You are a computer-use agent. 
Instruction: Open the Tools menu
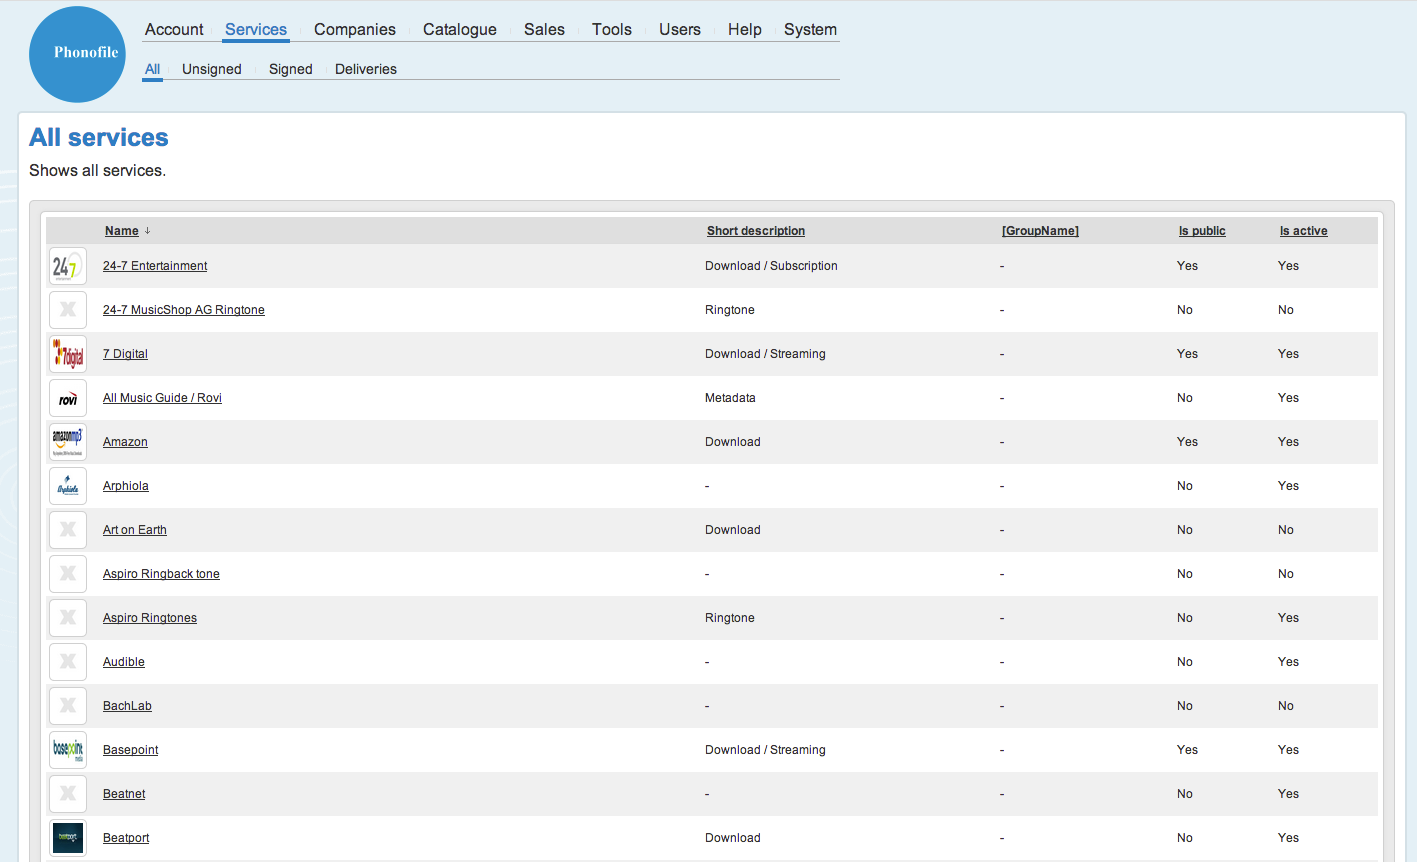(612, 30)
